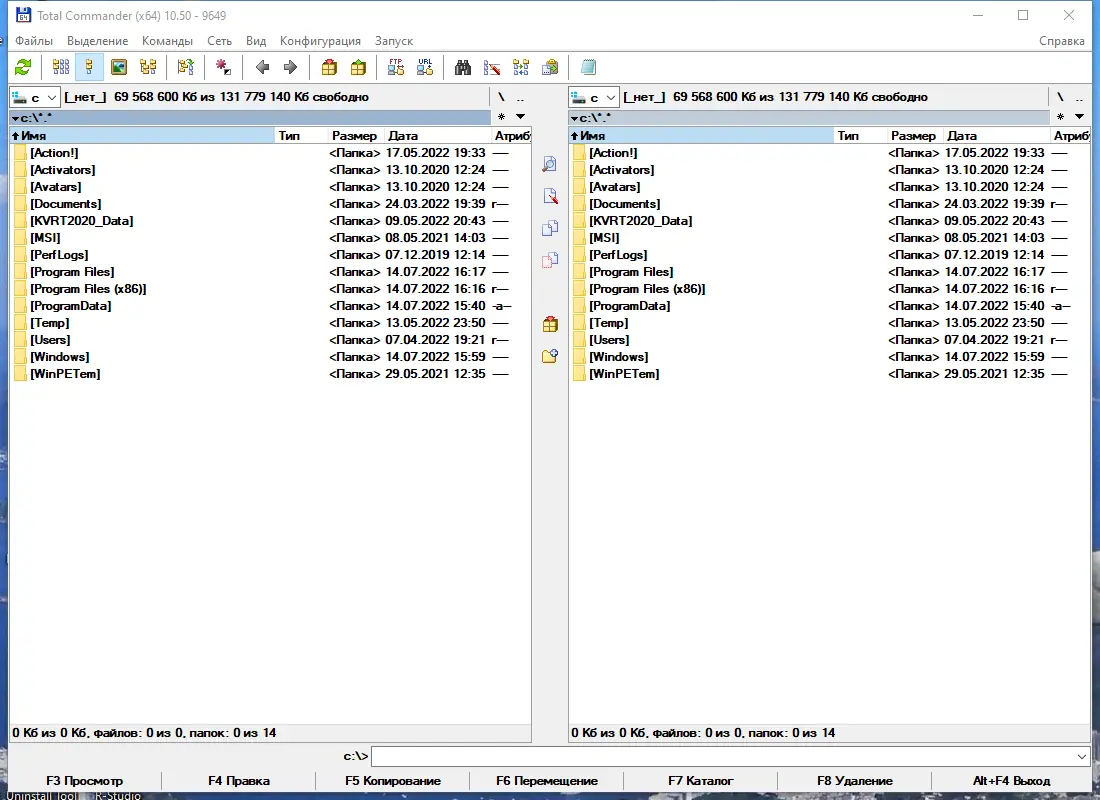Viewport: 1100px width, 800px height.
Task: Open left panel favorites asterisk menu
Action: 501,116
